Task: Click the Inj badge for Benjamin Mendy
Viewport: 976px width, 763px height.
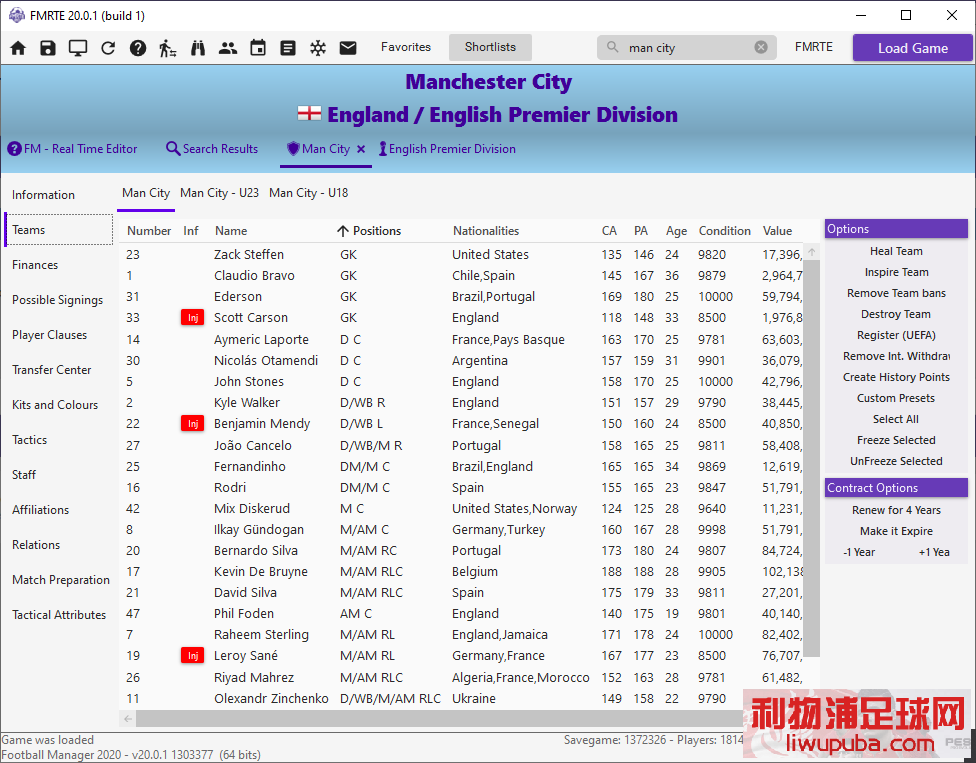Action: point(192,424)
